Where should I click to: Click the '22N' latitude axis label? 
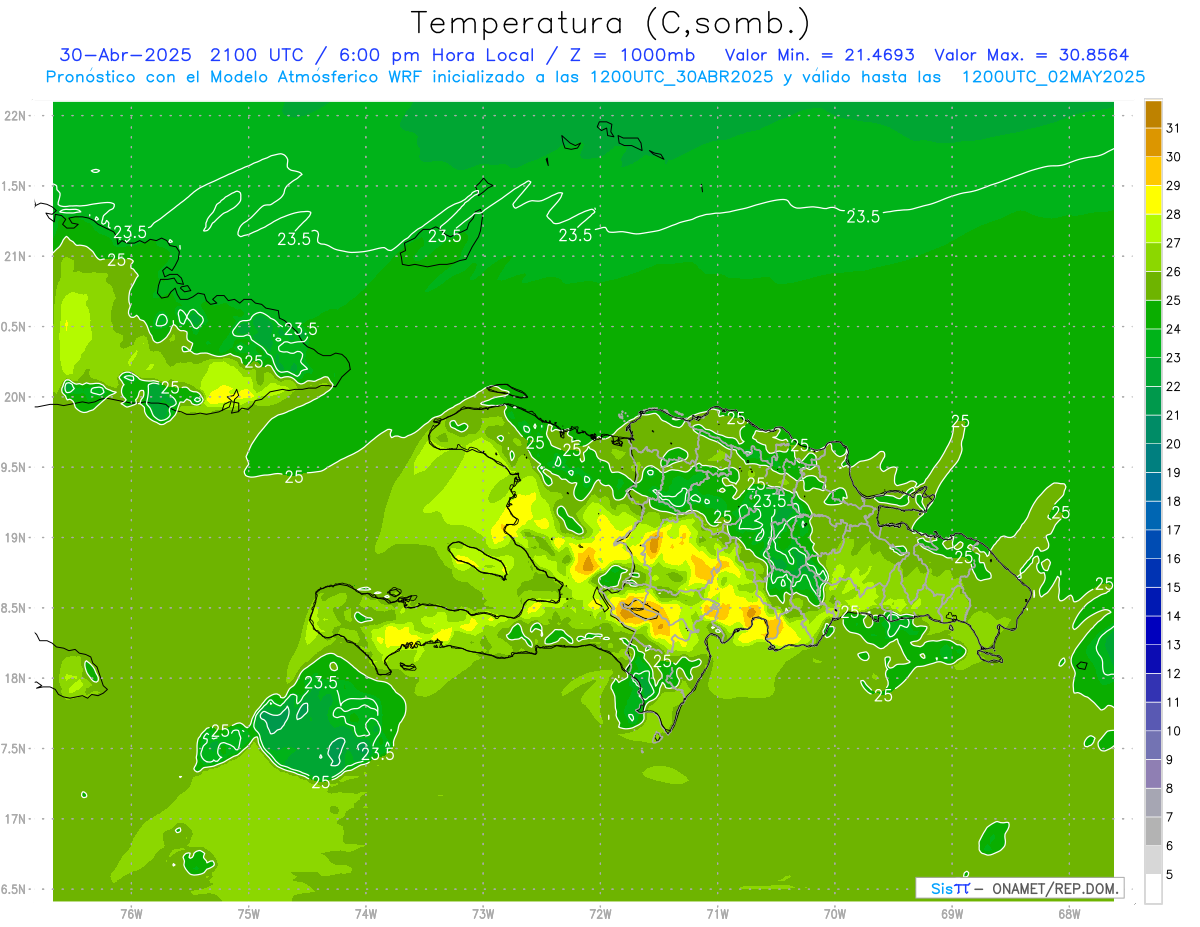coord(16,116)
